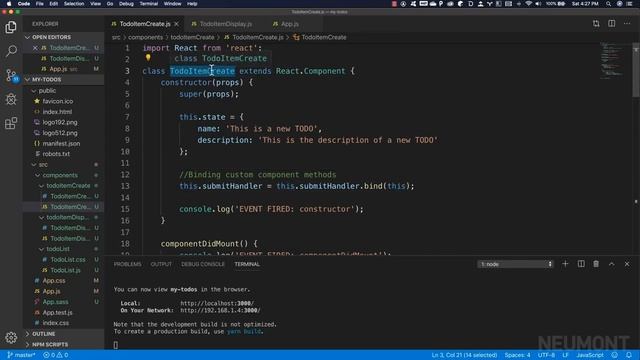
Task: Open the terminal selector dropdown '1: node'
Action: pyautogui.click(x=516, y=264)
